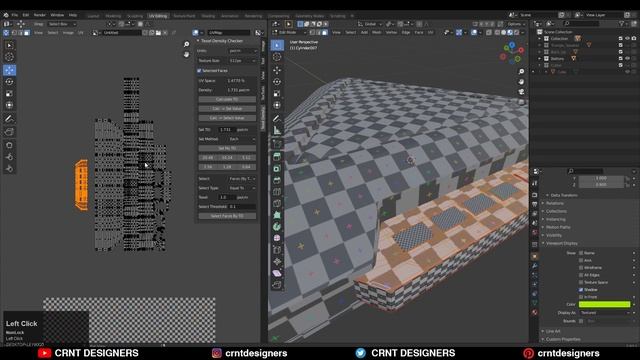Toggle camera view icon in 3D viewport

click(x=521, y=92)
